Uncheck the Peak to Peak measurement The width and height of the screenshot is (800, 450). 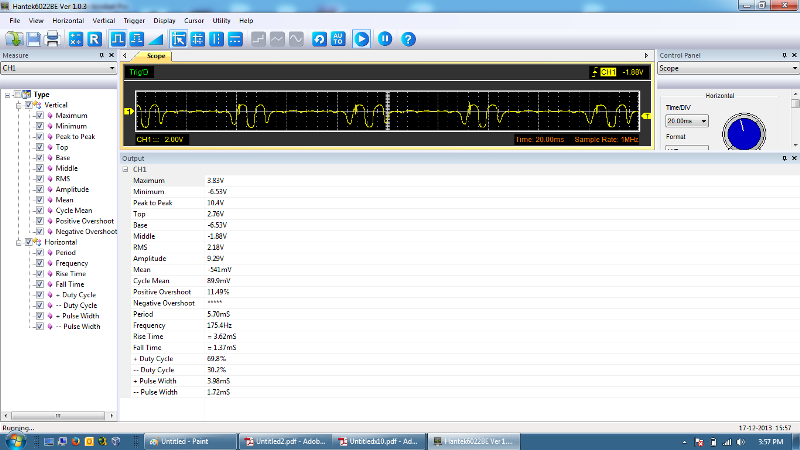point(39,136)
